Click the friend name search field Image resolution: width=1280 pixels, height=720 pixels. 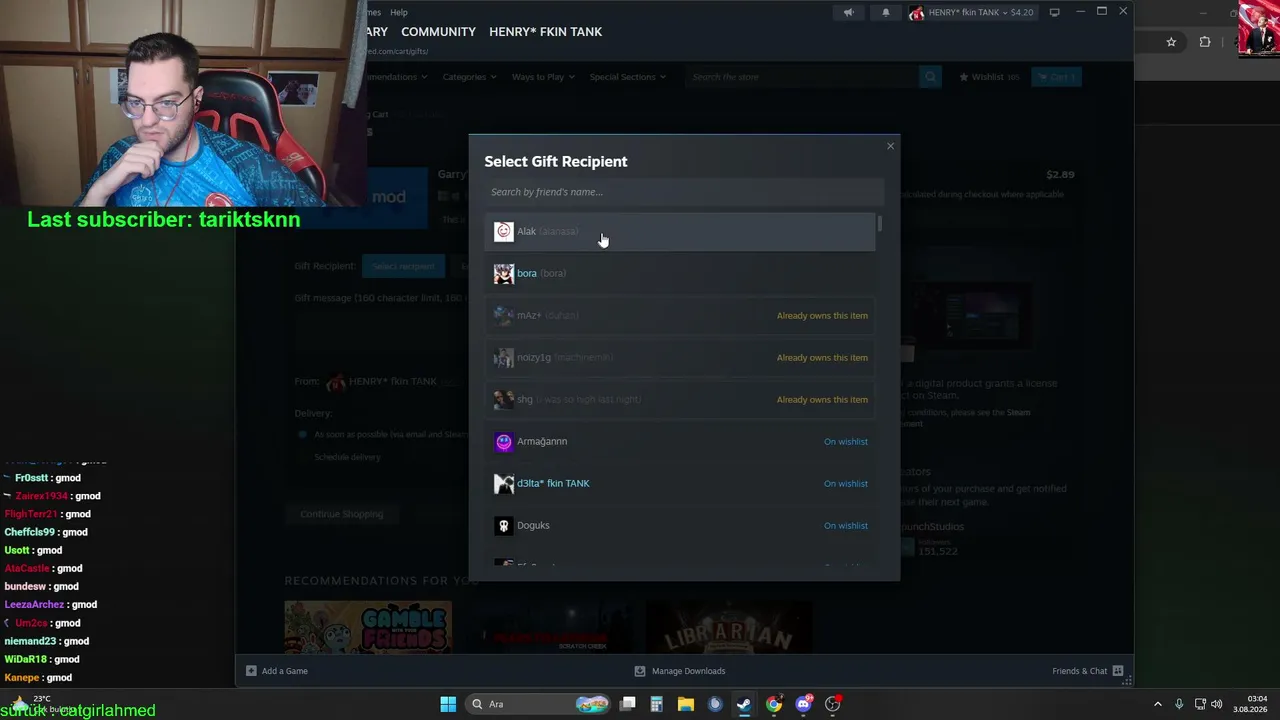(x=684, y=192)
